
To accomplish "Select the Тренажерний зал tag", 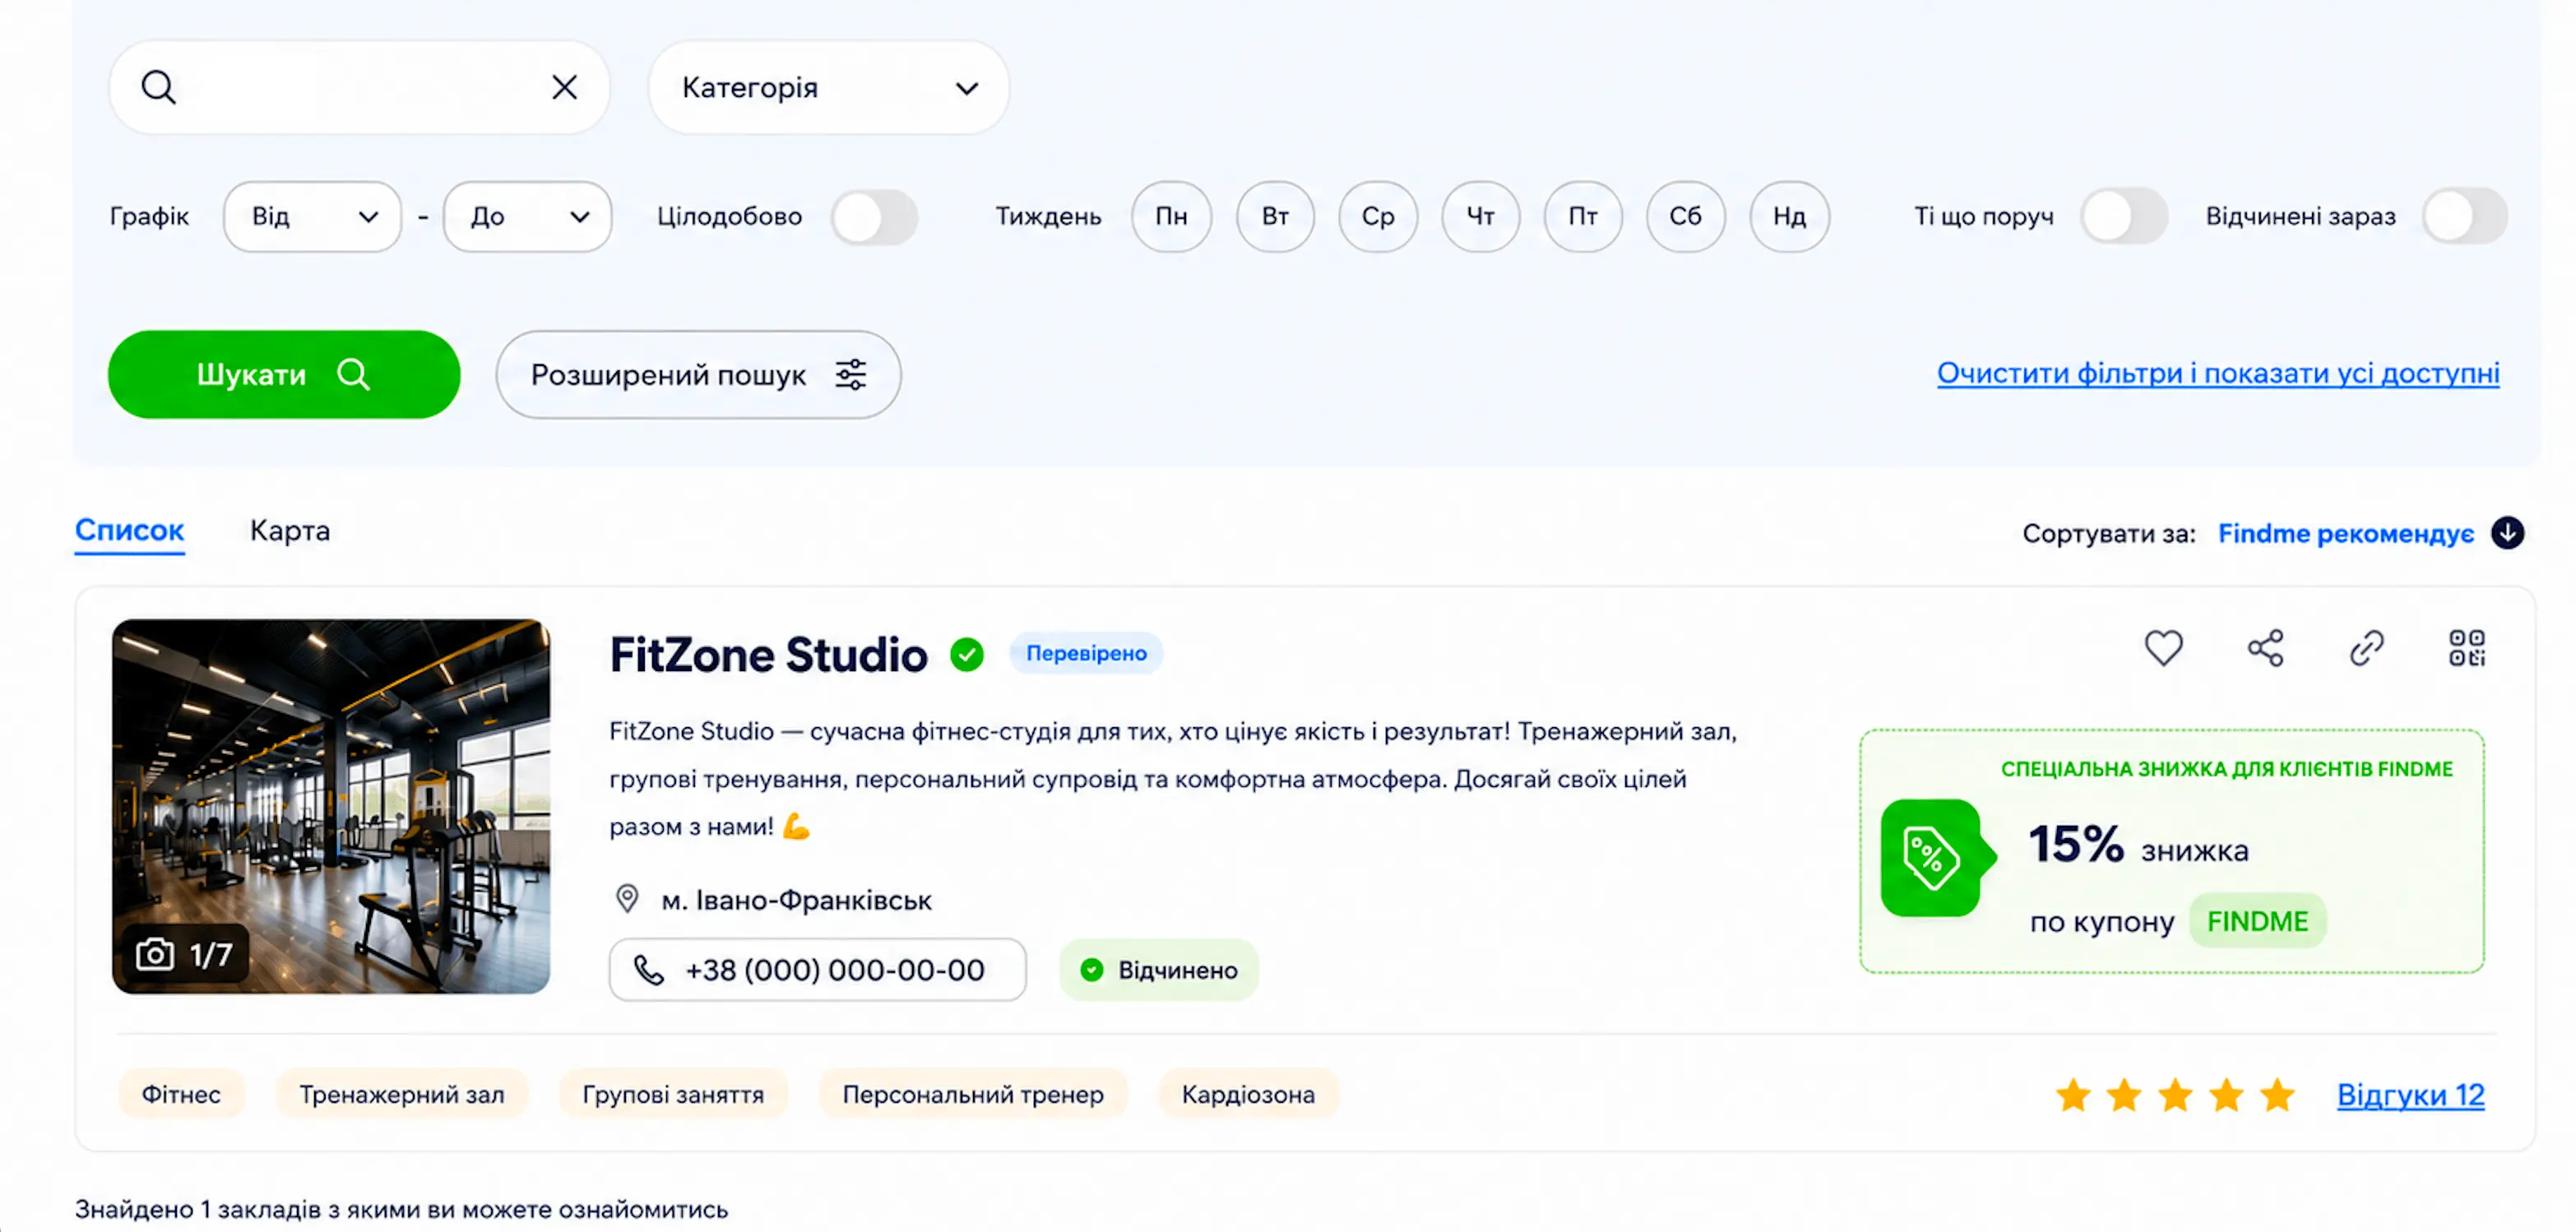I will [x=401, y=1093].
